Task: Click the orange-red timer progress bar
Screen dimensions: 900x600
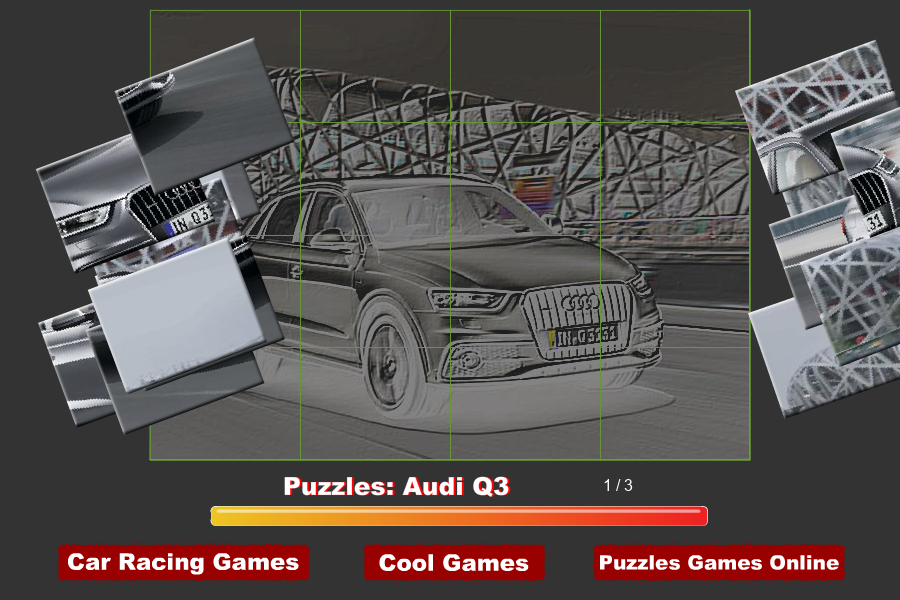Action: click(x=459, y=516)
